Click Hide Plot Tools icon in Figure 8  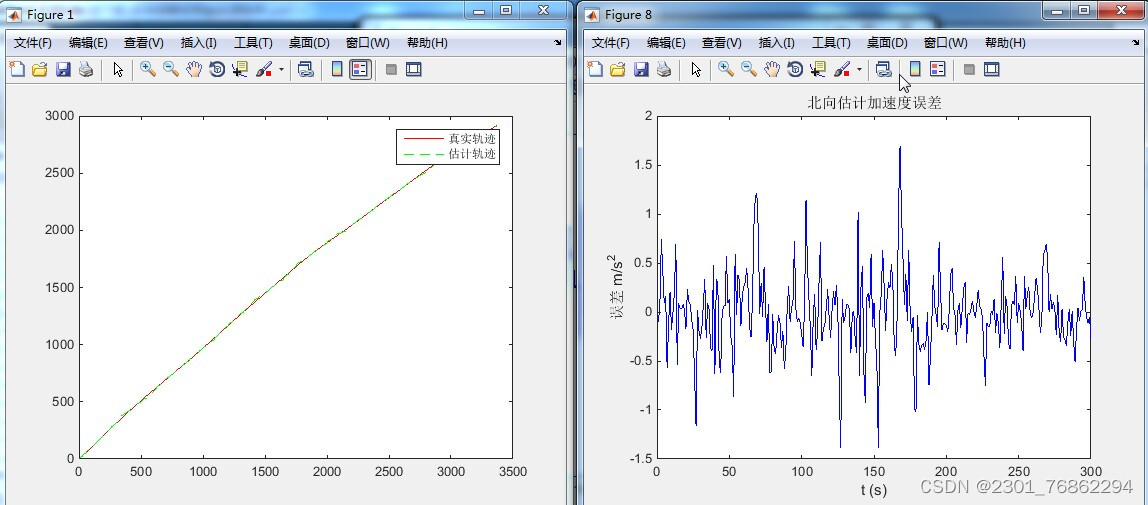pos(969,70)
